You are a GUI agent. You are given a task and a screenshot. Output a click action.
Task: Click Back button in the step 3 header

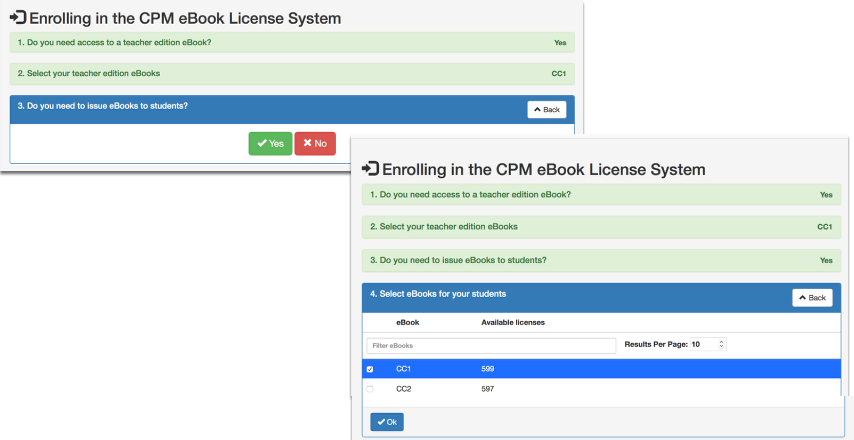546,109
